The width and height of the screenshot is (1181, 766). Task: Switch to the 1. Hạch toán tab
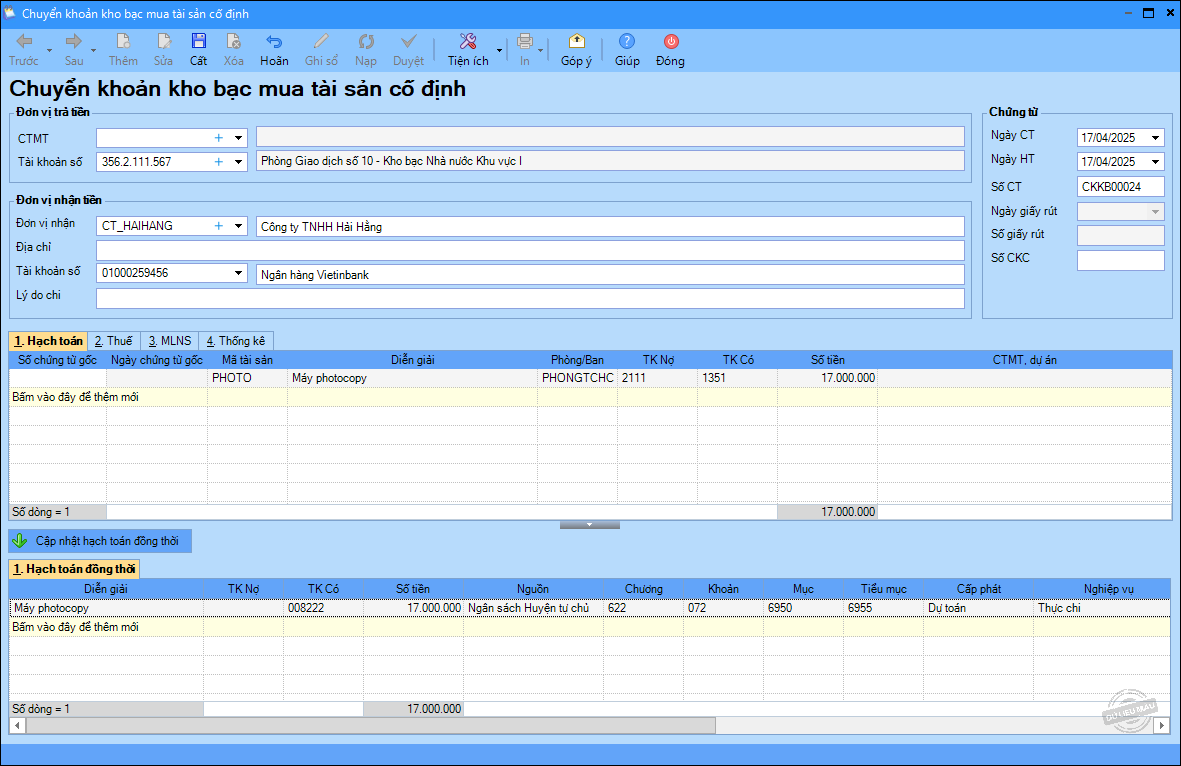pyautogui.click(x=48, y=340)
